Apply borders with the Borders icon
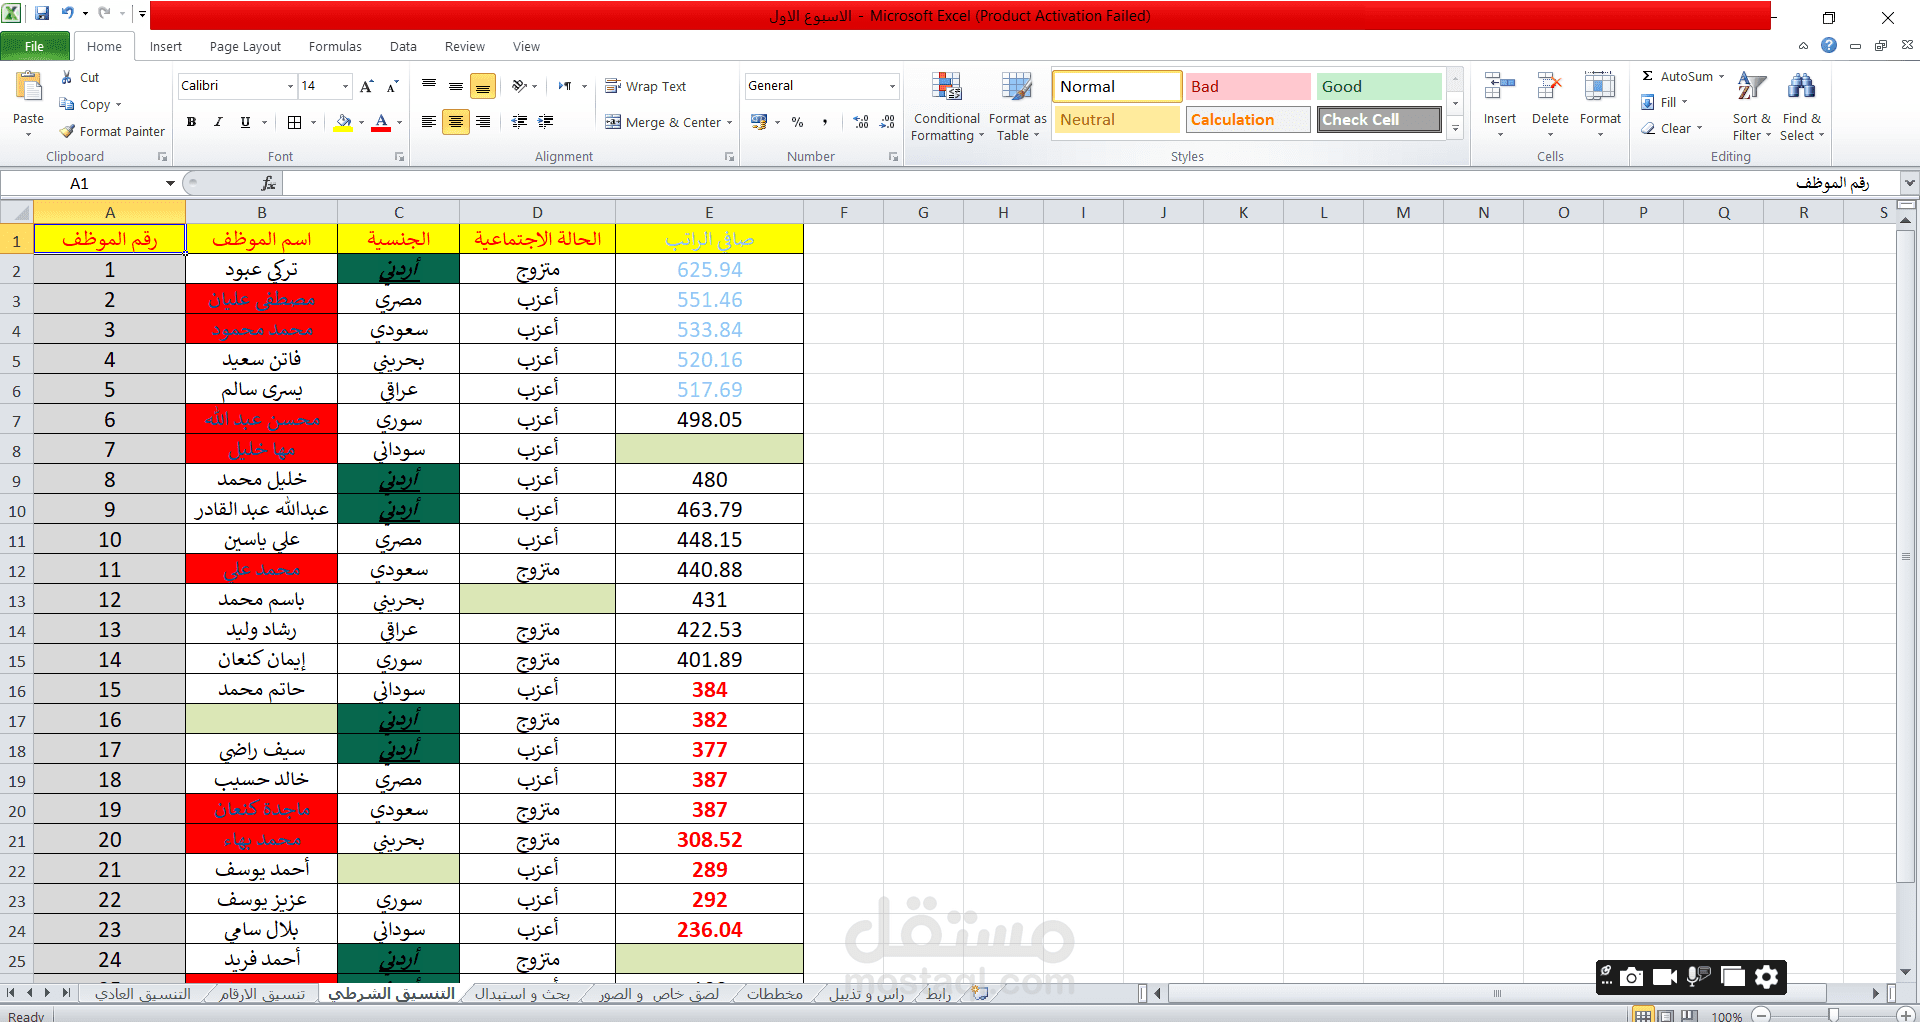 [x=295, y=122]
